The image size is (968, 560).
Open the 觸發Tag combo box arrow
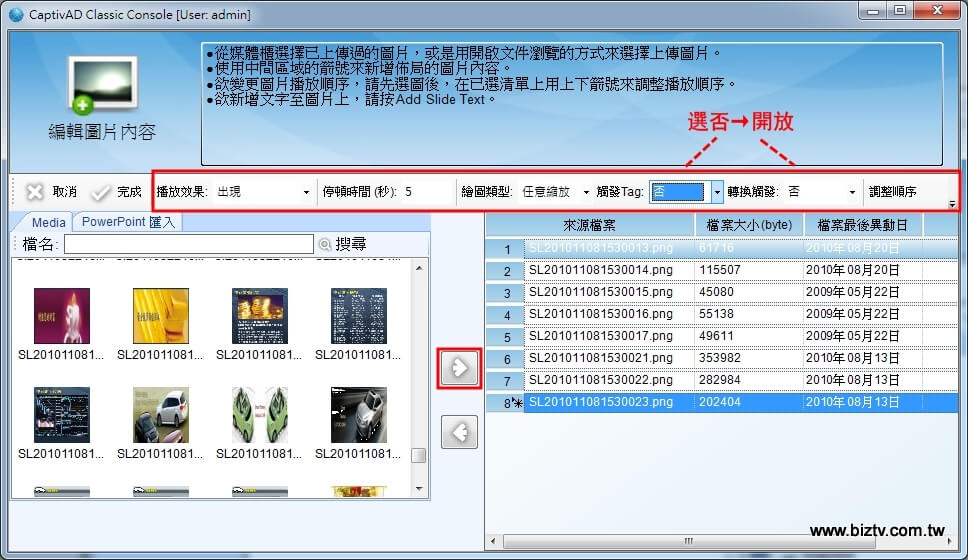718,192
